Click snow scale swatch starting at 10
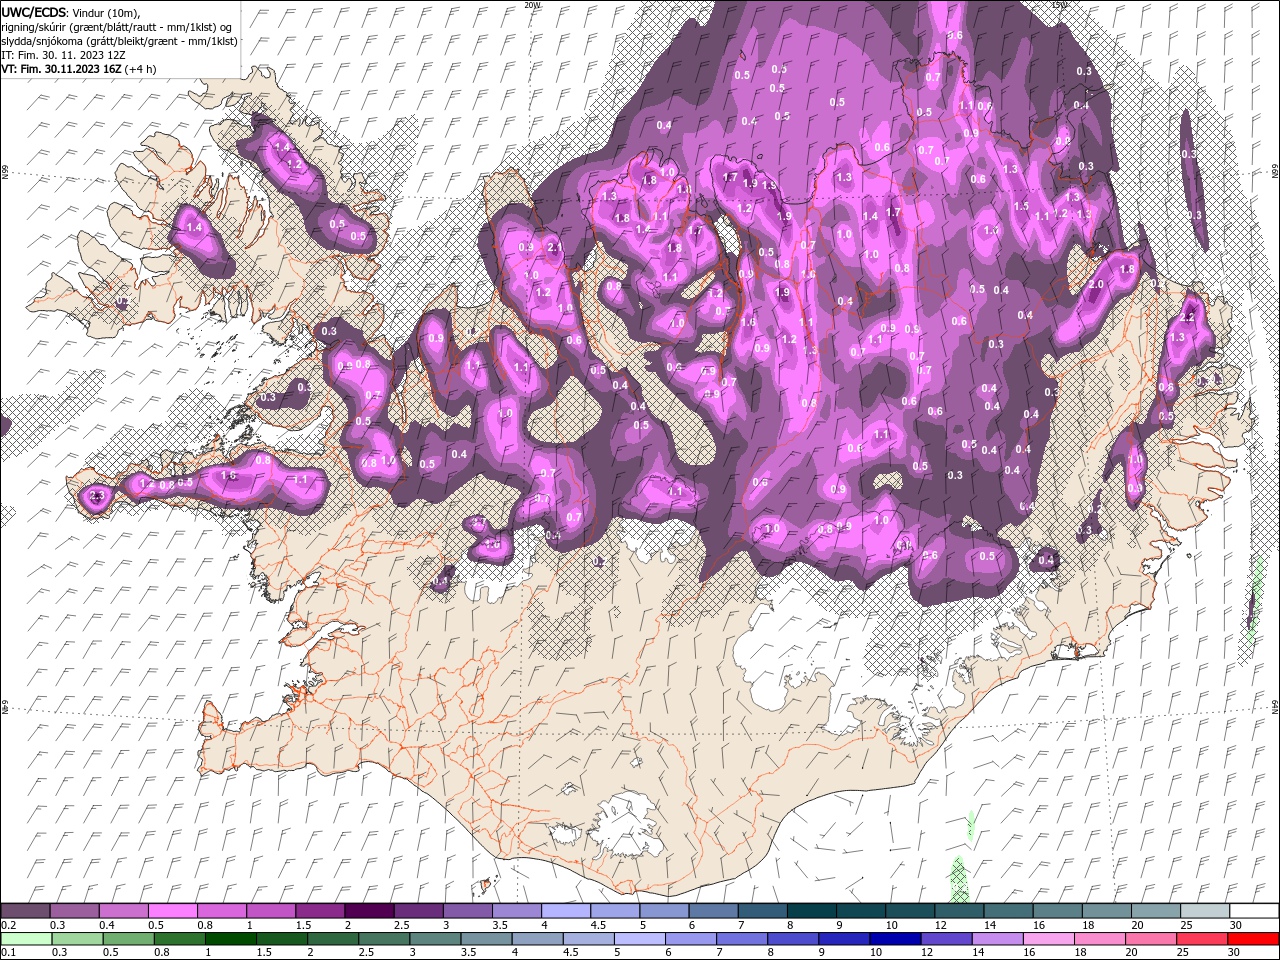This screenshot has width=1280, height=960. point(908,911)
